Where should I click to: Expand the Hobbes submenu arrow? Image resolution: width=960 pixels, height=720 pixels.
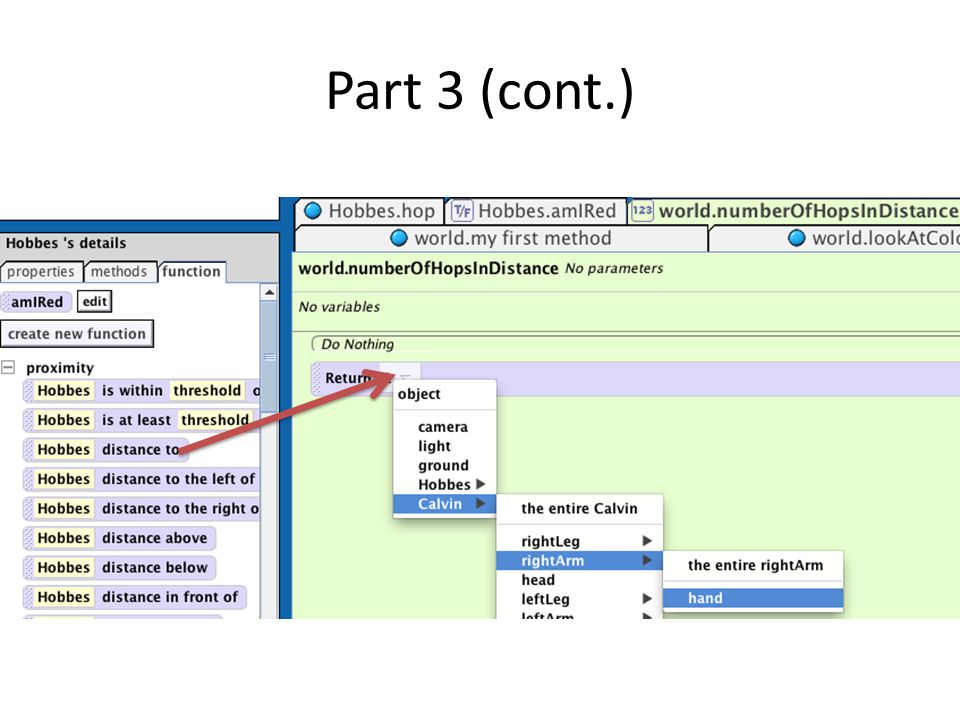tap(481, 484)
